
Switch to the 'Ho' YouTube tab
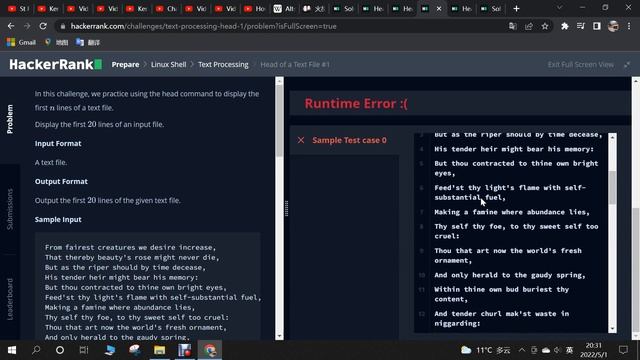pos(255,9)
